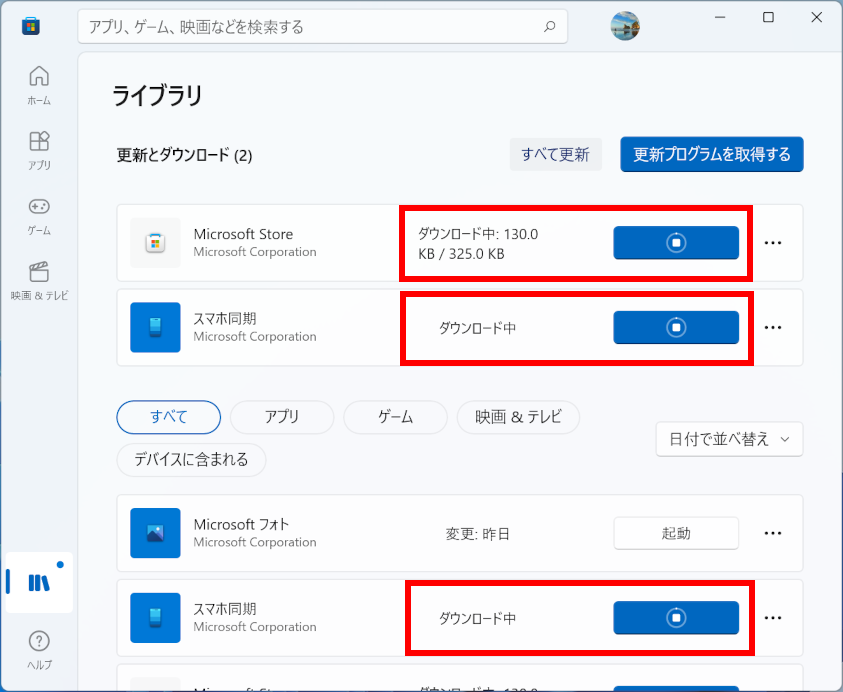The height and width of the screenshot is (692, 843).
Task: Select the library icon in sidebar
Action: [39, 582]
